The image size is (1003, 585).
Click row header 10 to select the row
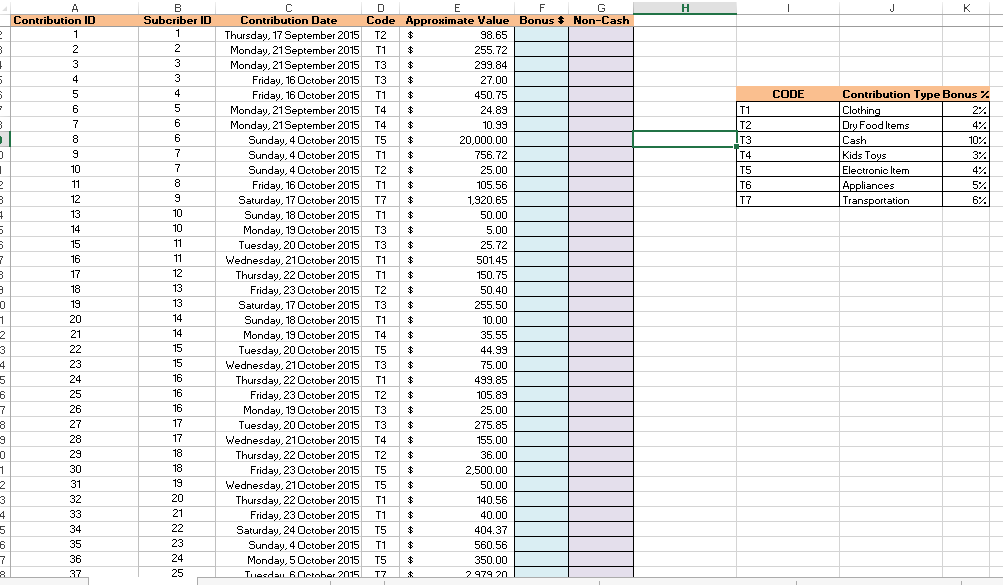point(4,155)
